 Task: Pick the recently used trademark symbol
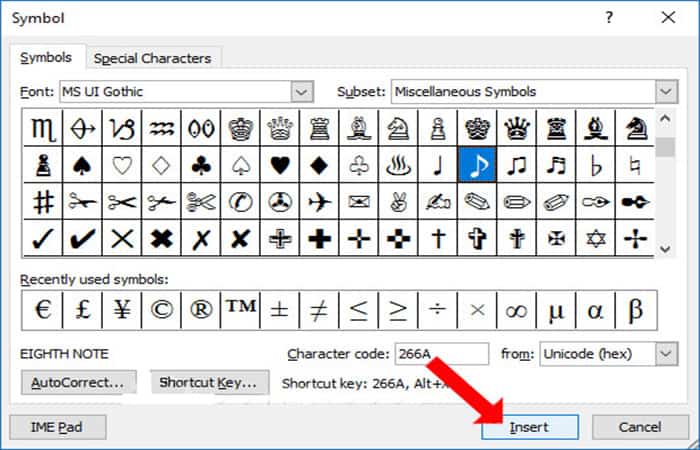tap(240, 310)
